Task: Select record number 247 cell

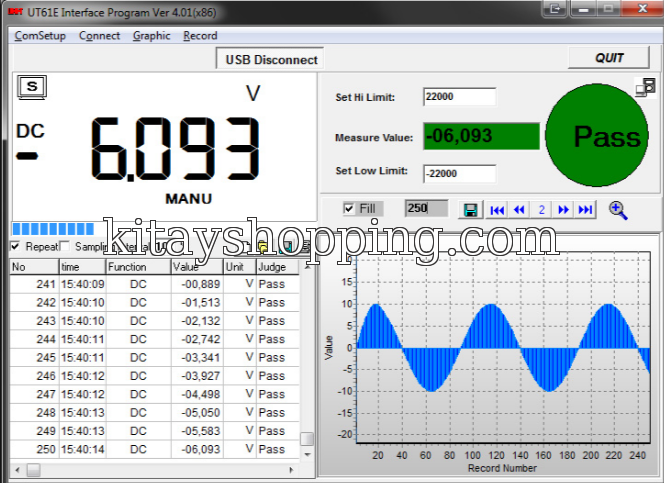Action: [34, 394]
